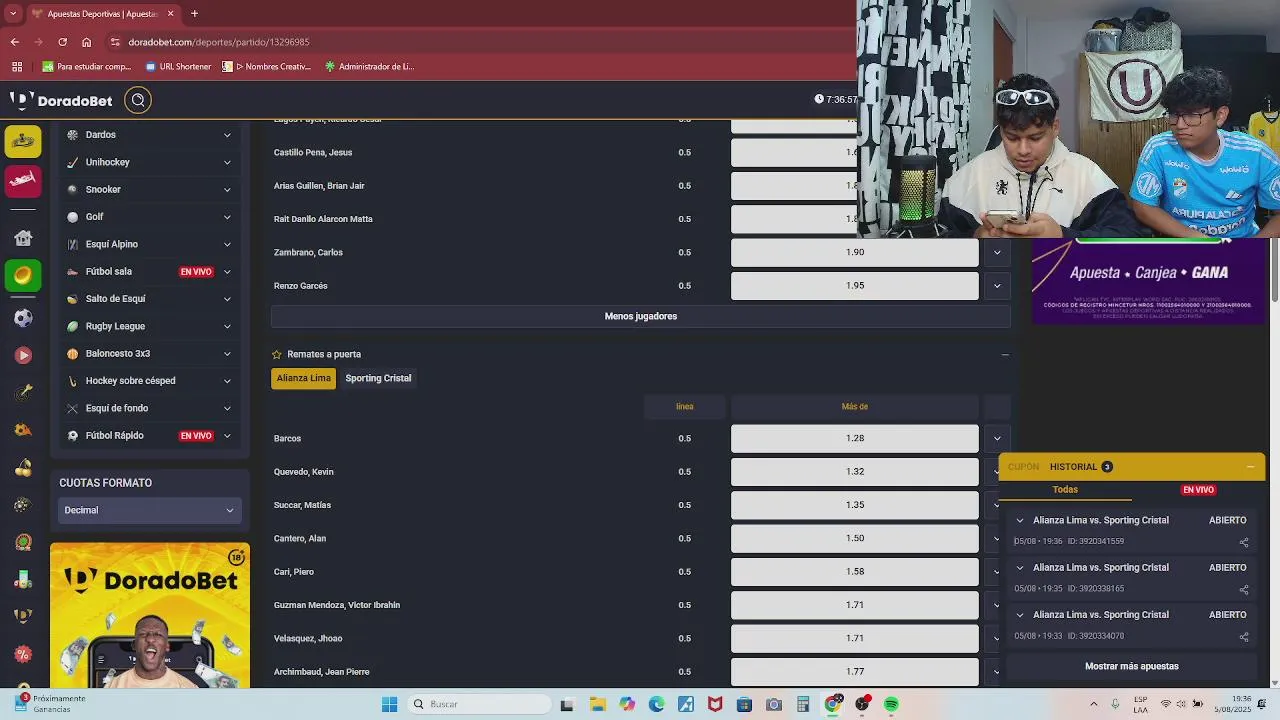Click Menos jugadores button
This screenshot has height=720, width=1280.
click(x=641, y=316)
